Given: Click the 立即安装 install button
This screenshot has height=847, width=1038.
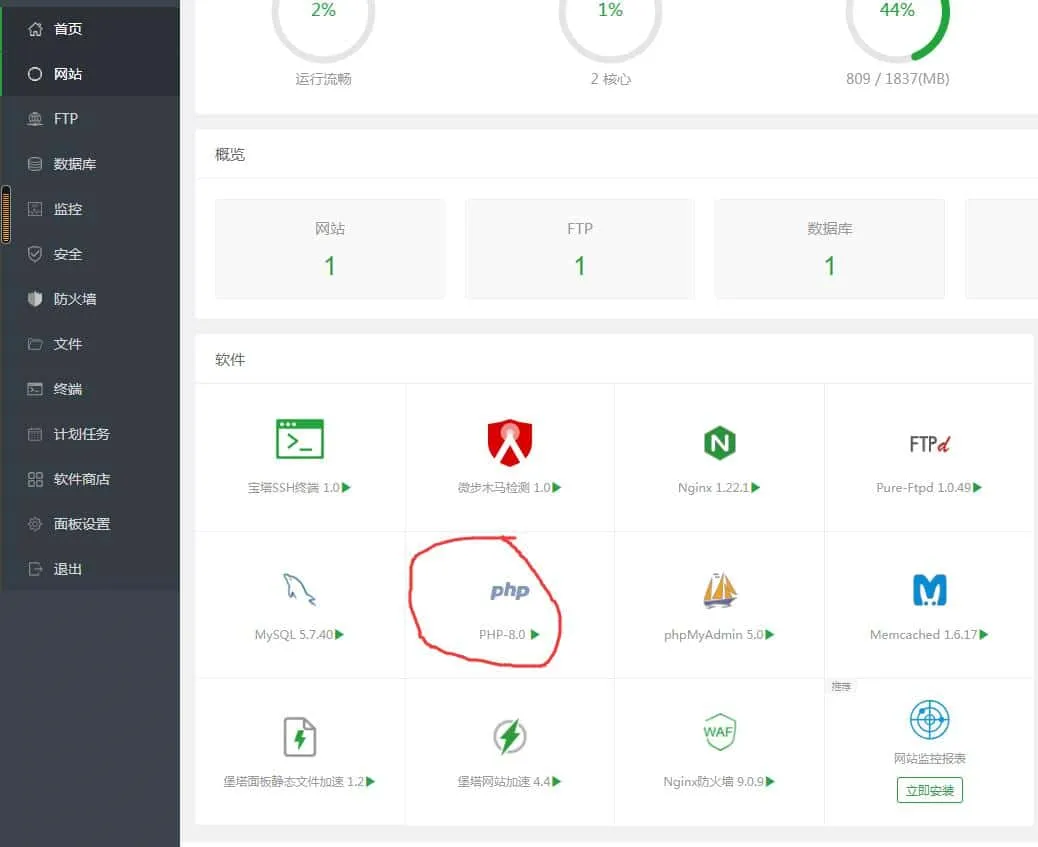Looking at the screenshot, I should [x=929, y=790].
